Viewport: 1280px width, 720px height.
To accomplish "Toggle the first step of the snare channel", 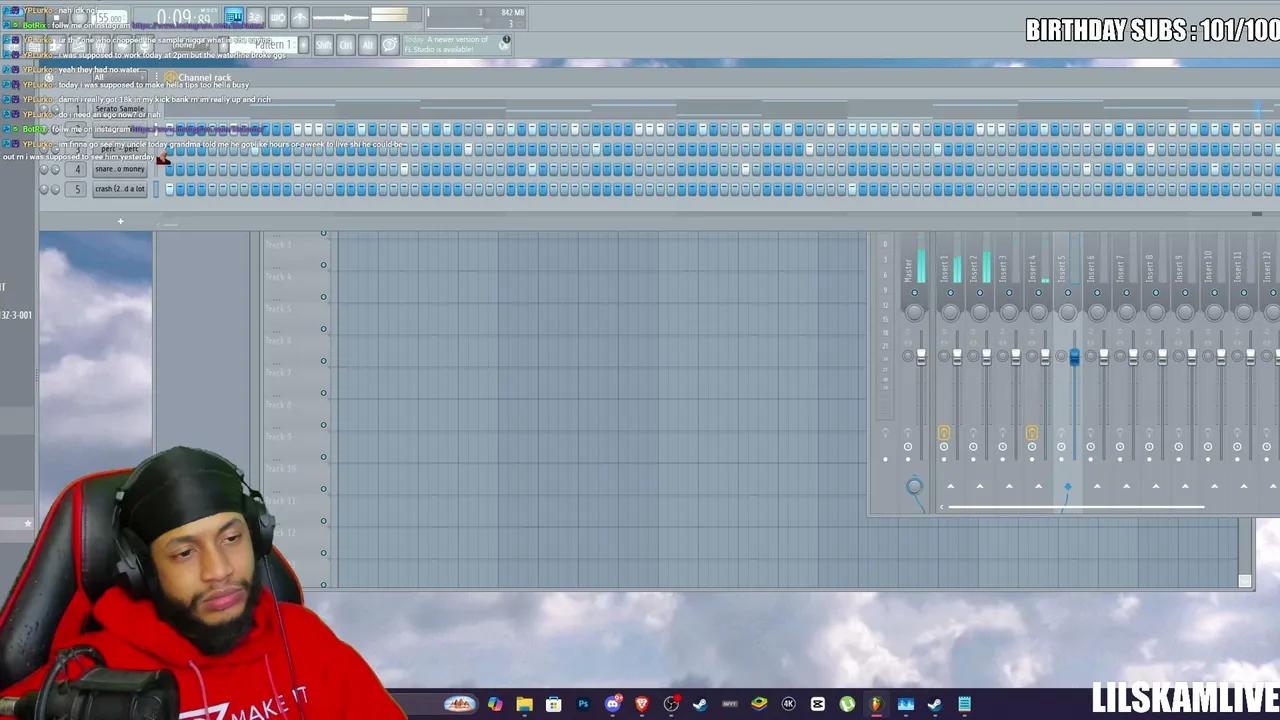I will click(x=169, y=169).
